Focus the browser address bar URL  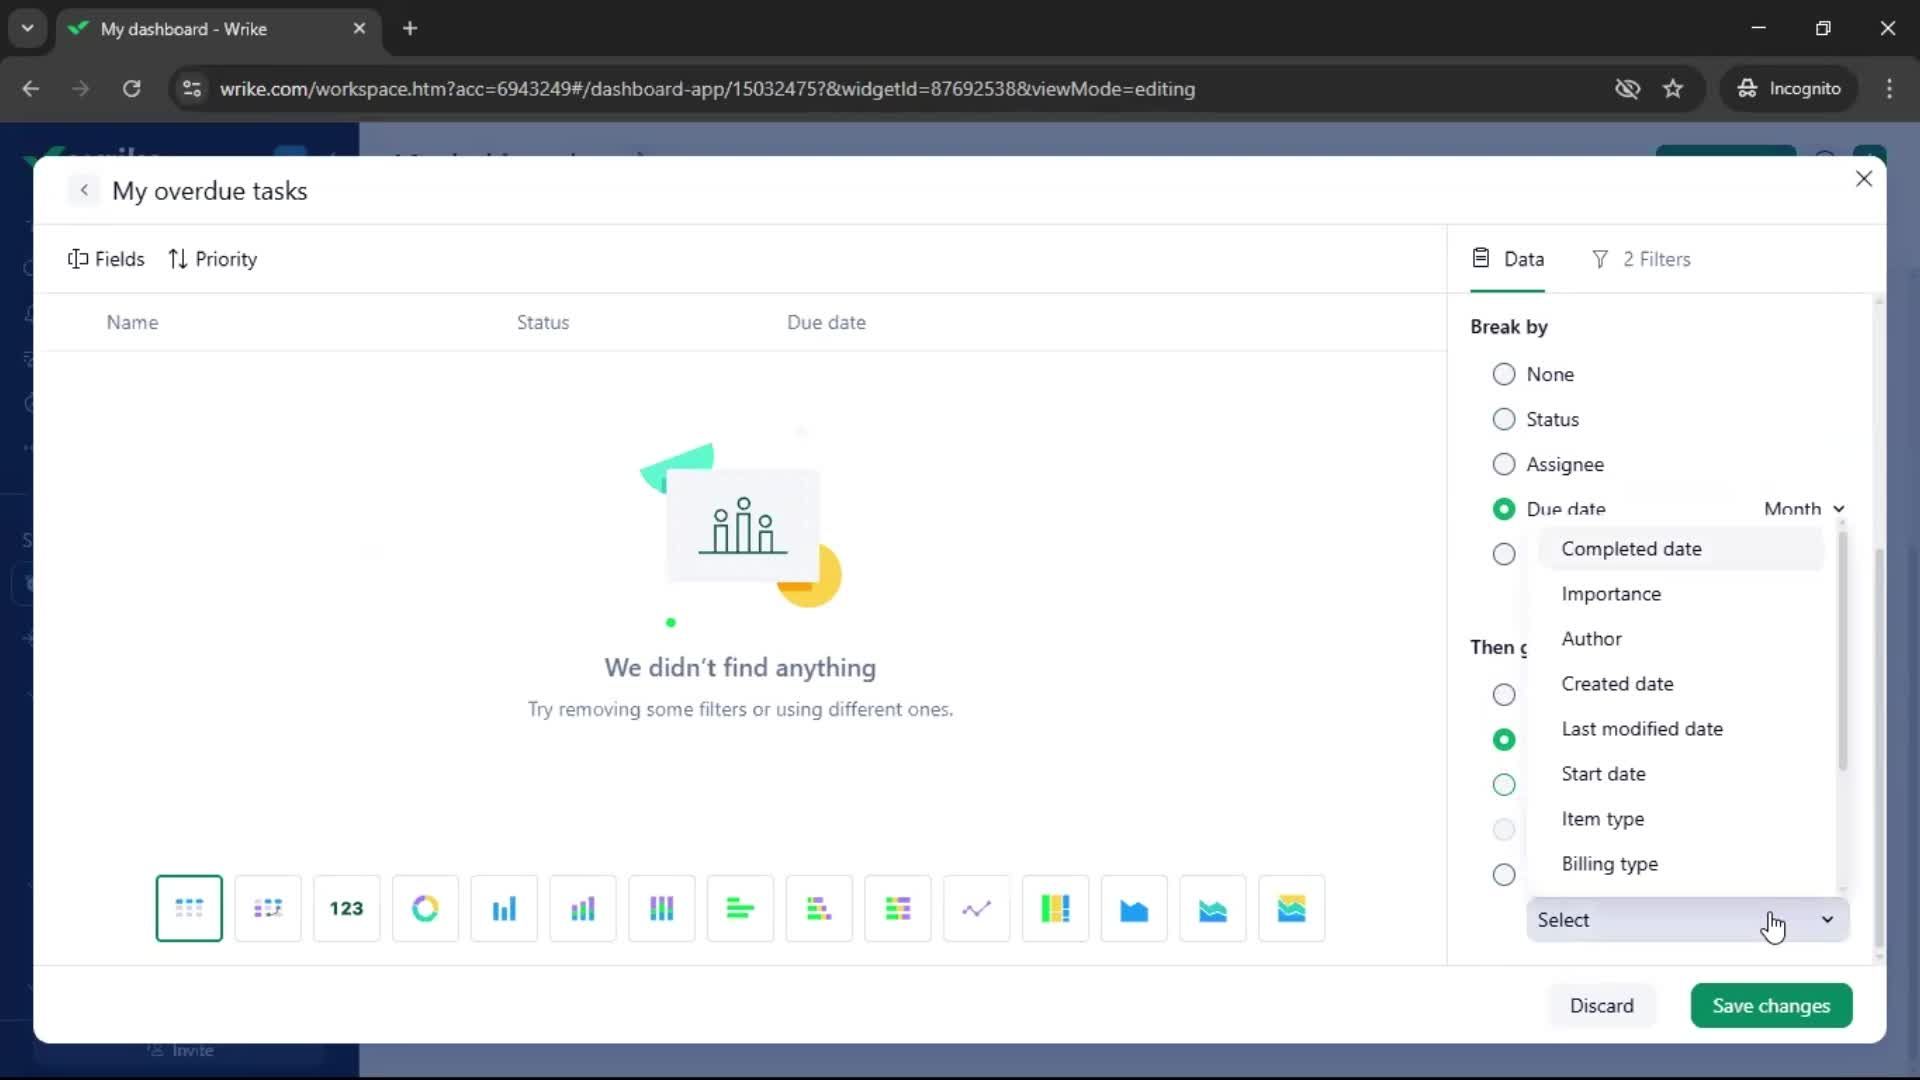pyautogui.click(x=707, y=89)
